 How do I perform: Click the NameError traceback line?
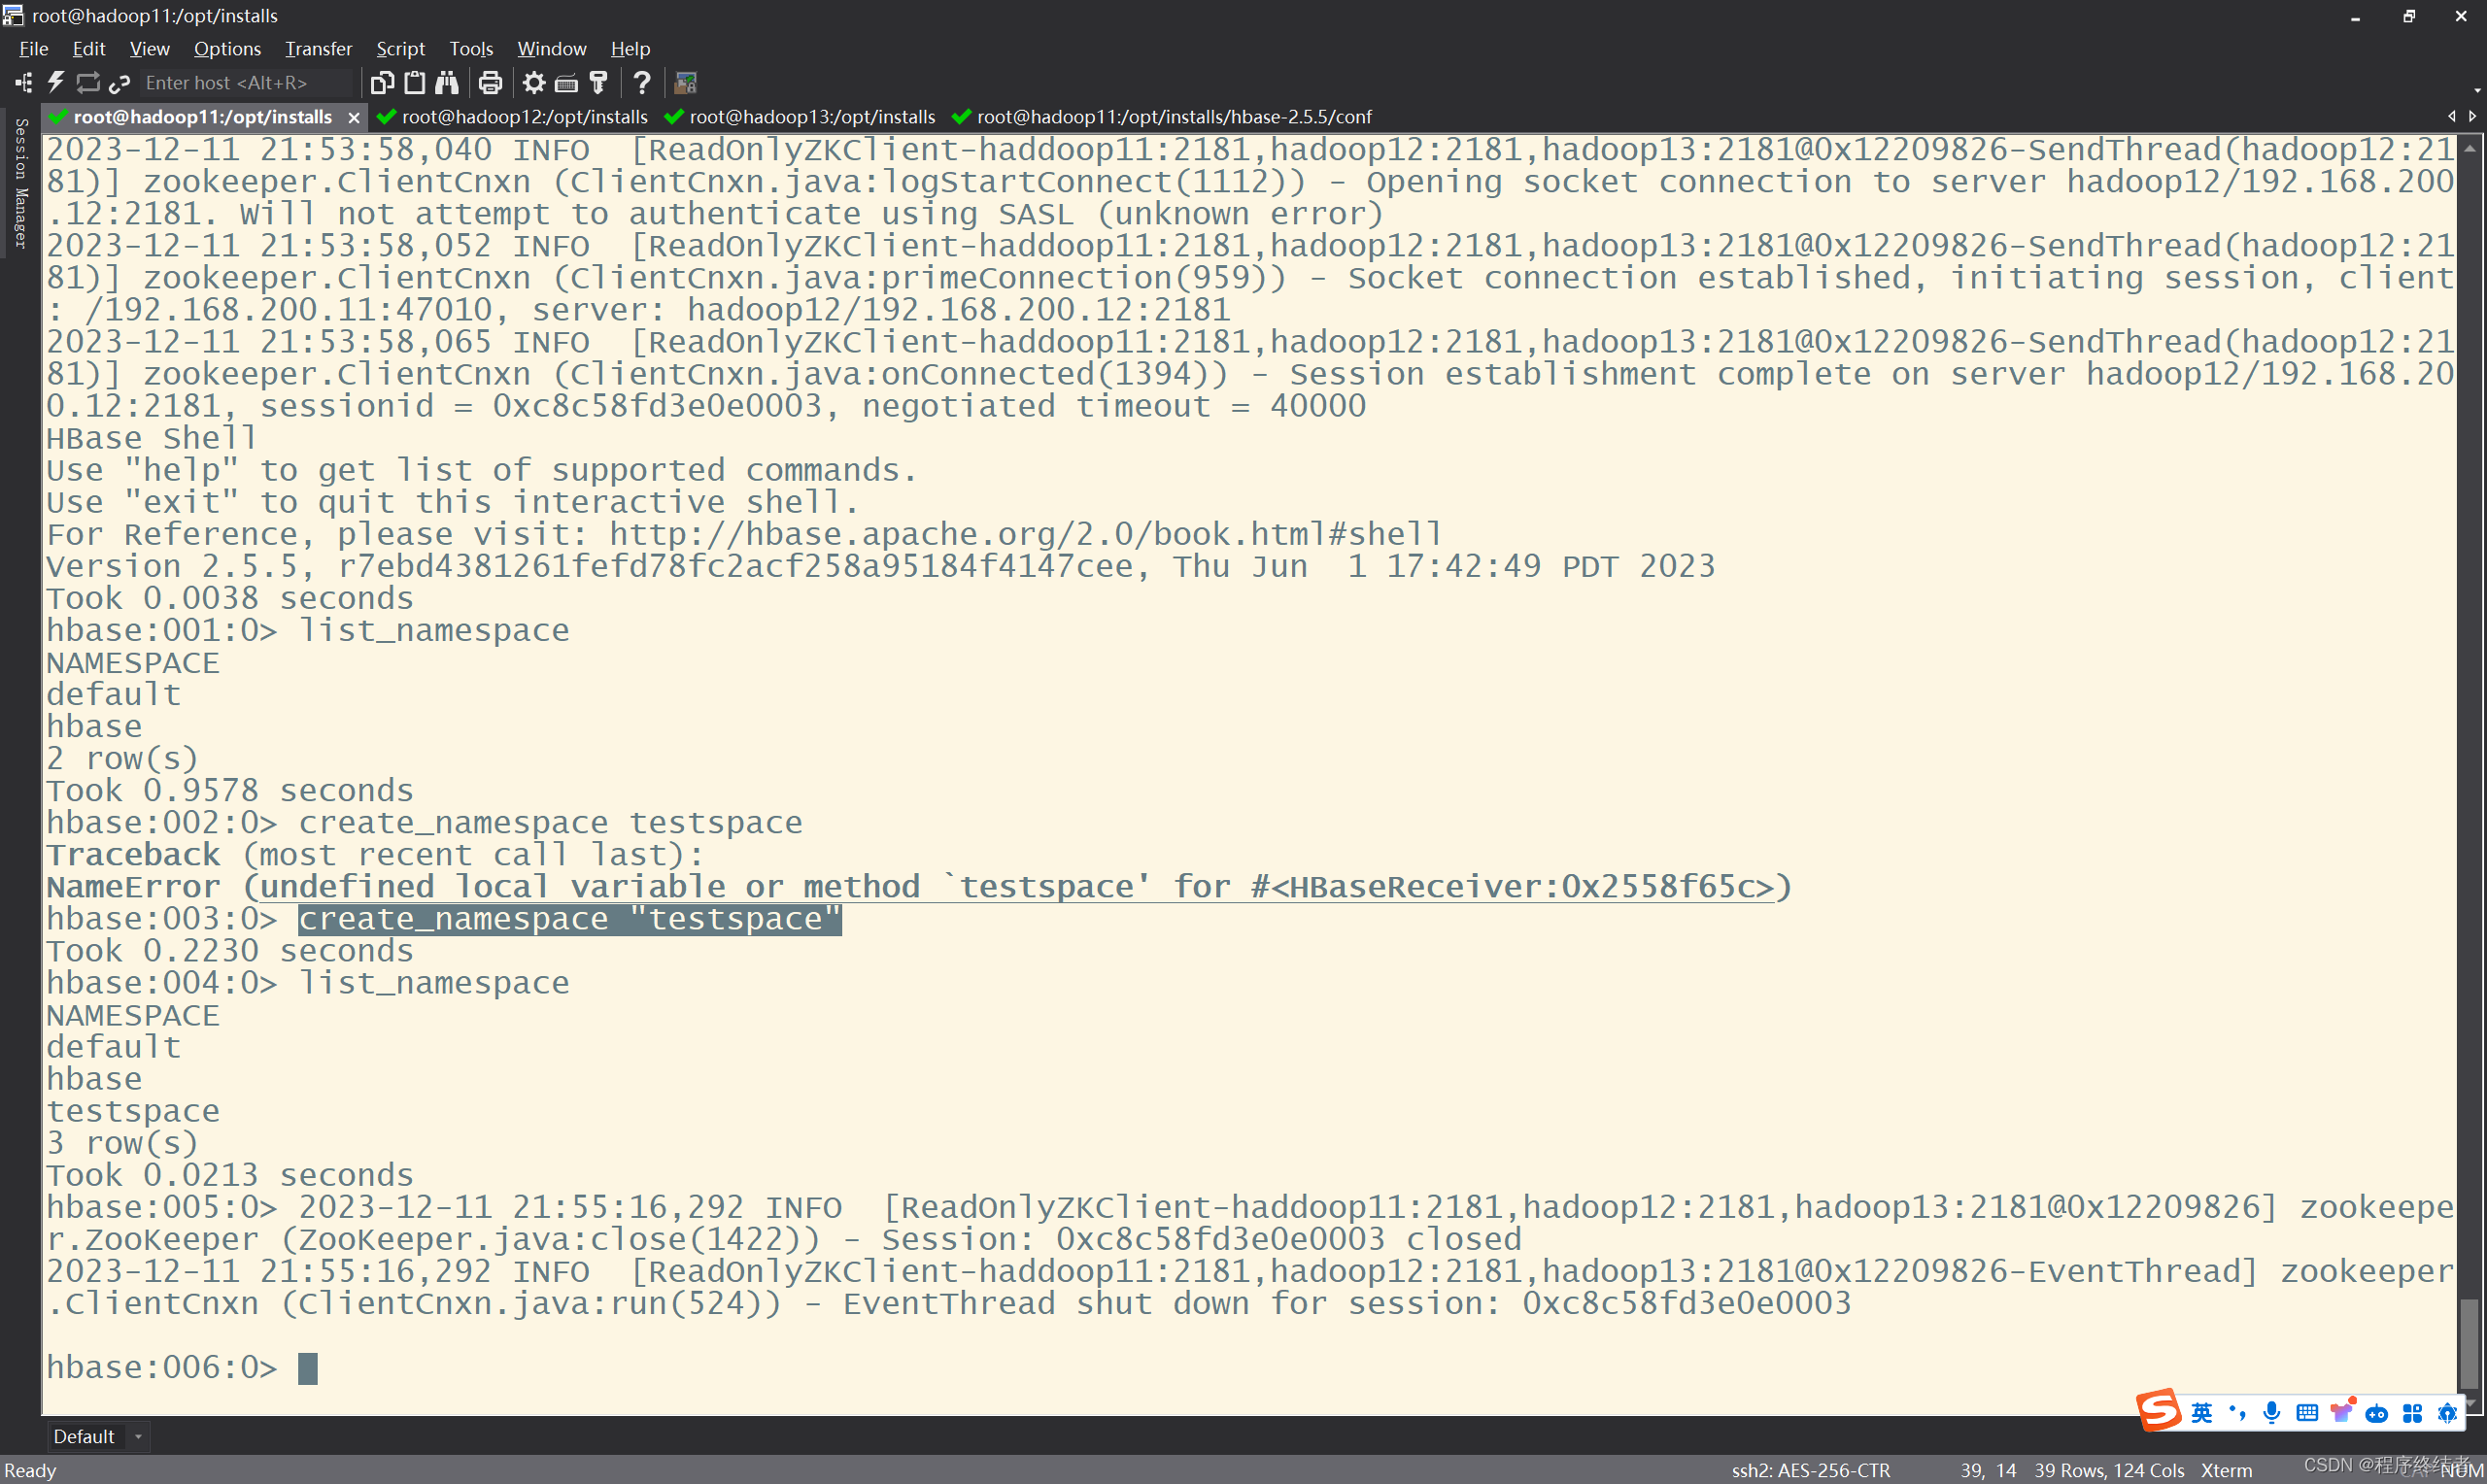919,887
